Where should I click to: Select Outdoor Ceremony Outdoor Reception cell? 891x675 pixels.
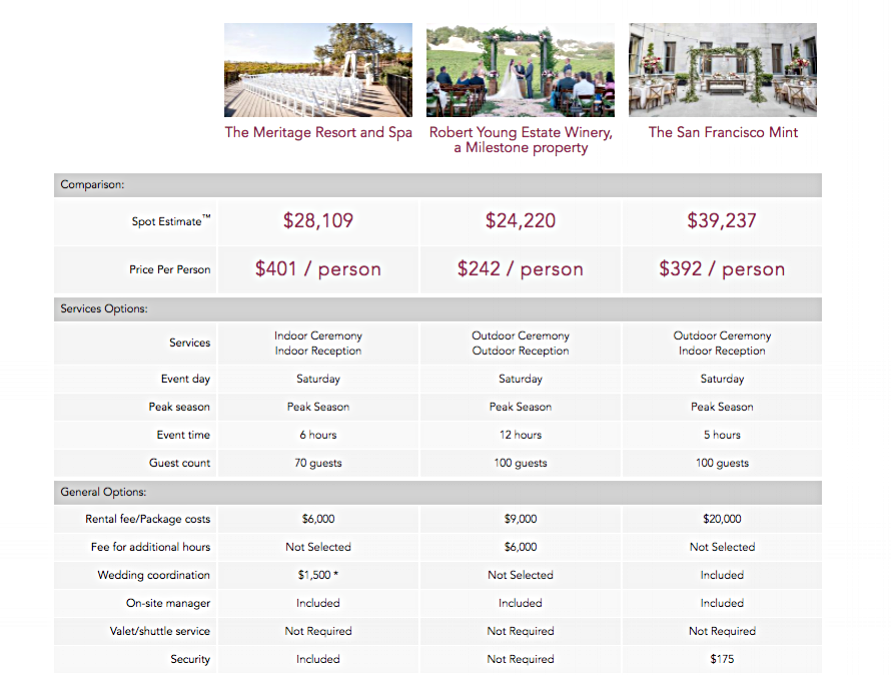pyautogui.click(x=521, y=343)
